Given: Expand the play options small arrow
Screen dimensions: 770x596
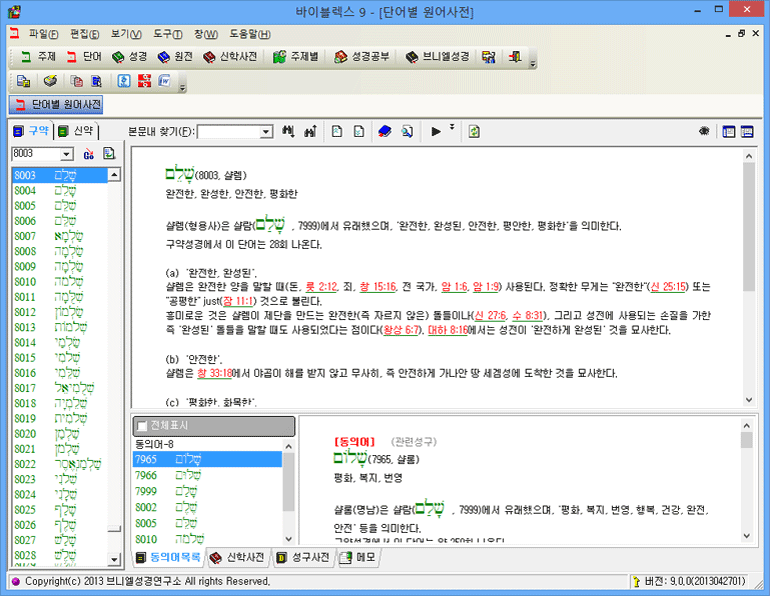Looking at the screenshot, I should click(x=452, y=127).
